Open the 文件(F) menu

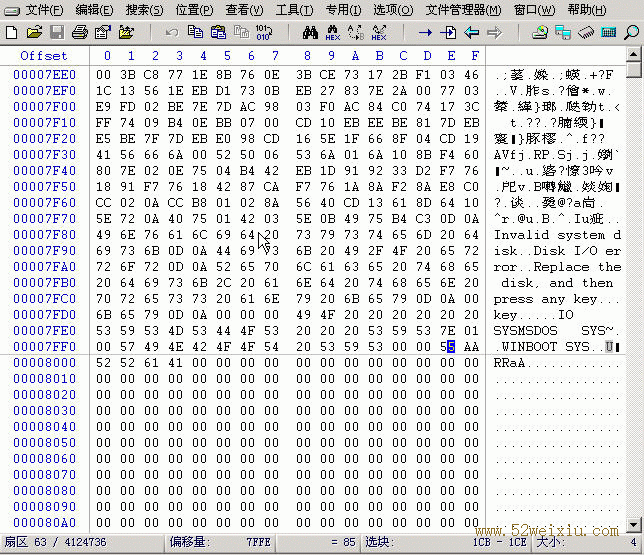point(44,9)
